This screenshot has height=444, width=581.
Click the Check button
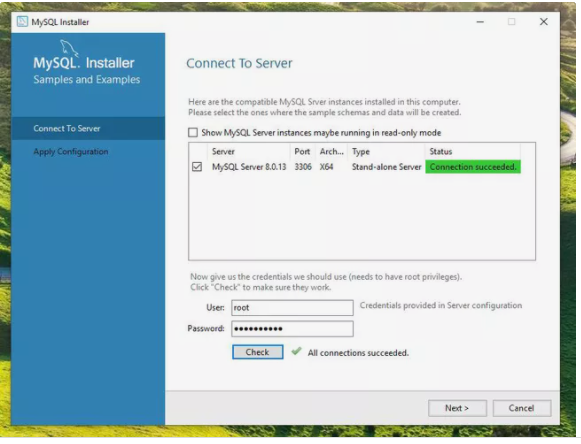pos(258,352)
